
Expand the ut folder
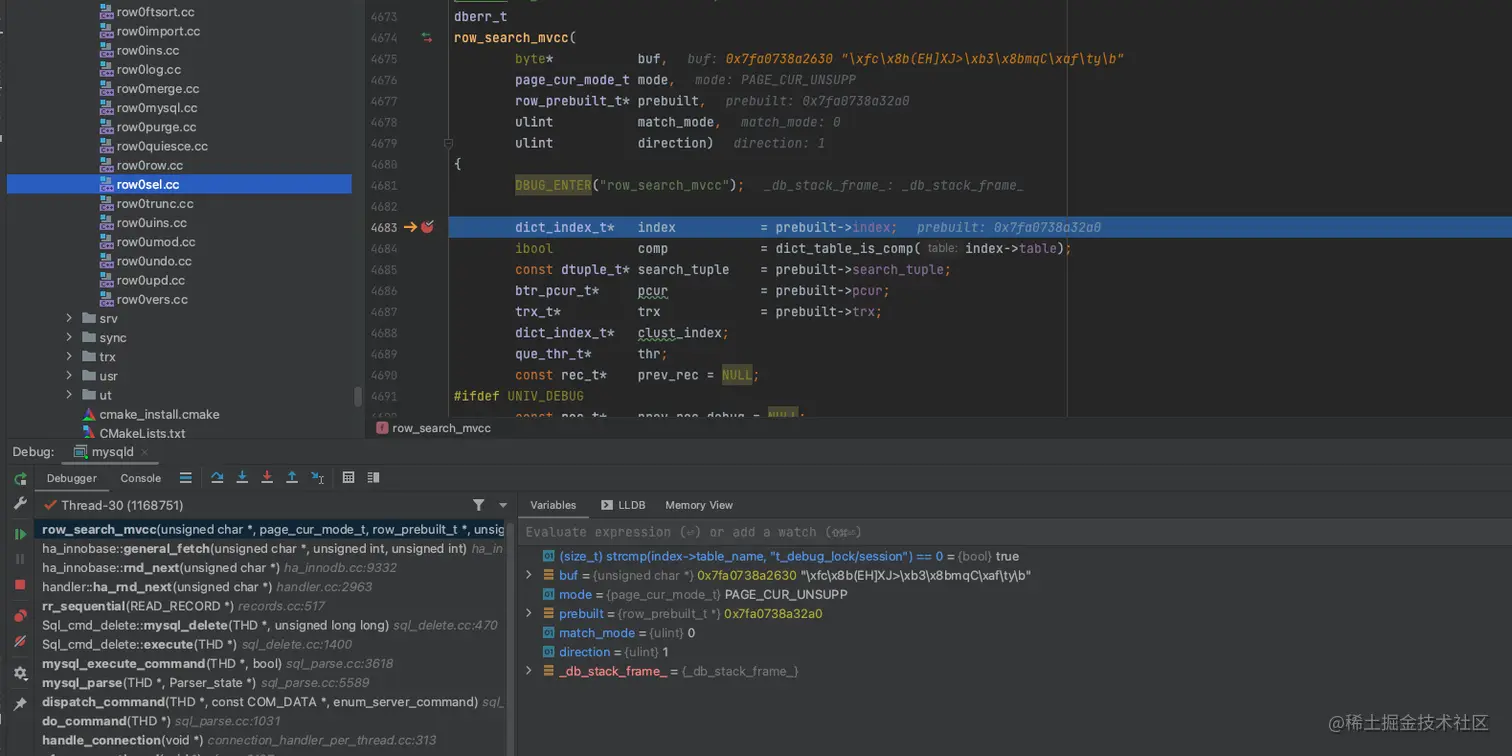point(69,394)
